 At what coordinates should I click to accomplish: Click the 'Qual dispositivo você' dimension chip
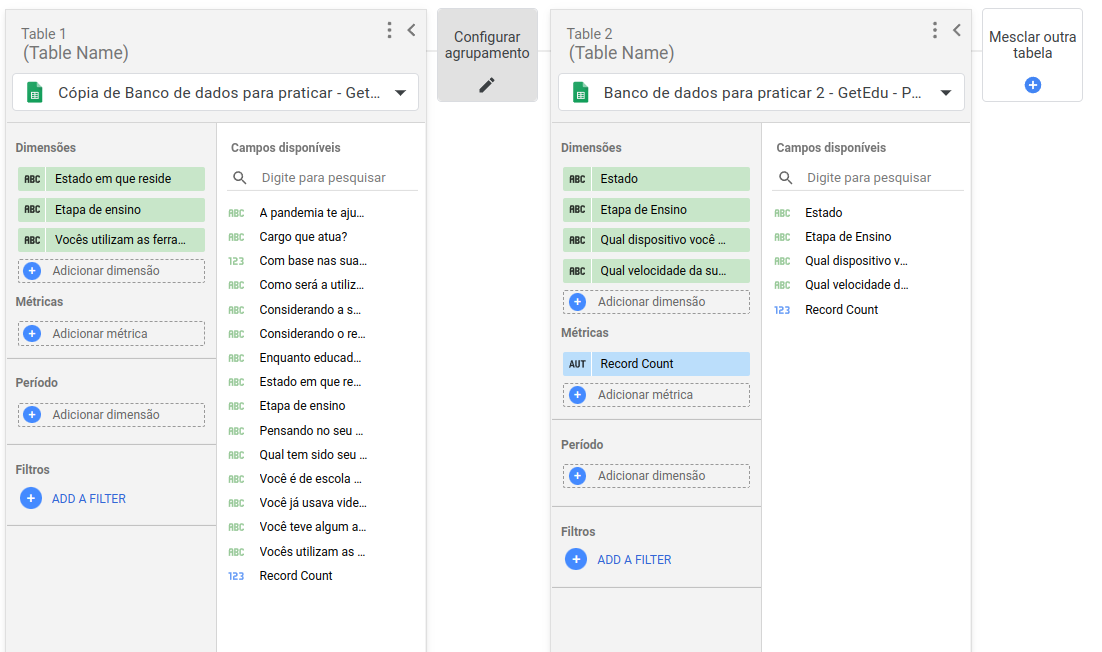658,240
